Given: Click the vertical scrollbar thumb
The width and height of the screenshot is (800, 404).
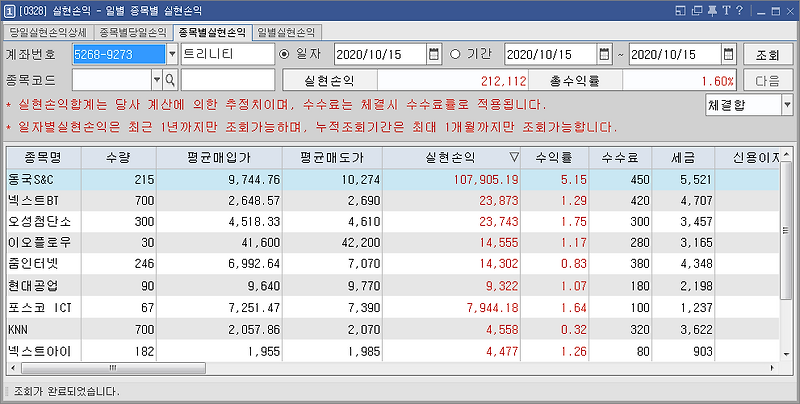Looking at the screenshot, I should tap(786, 231).
